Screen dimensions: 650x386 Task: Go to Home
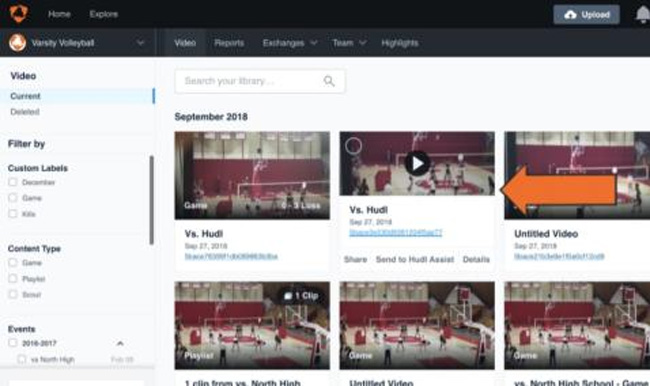59,14
